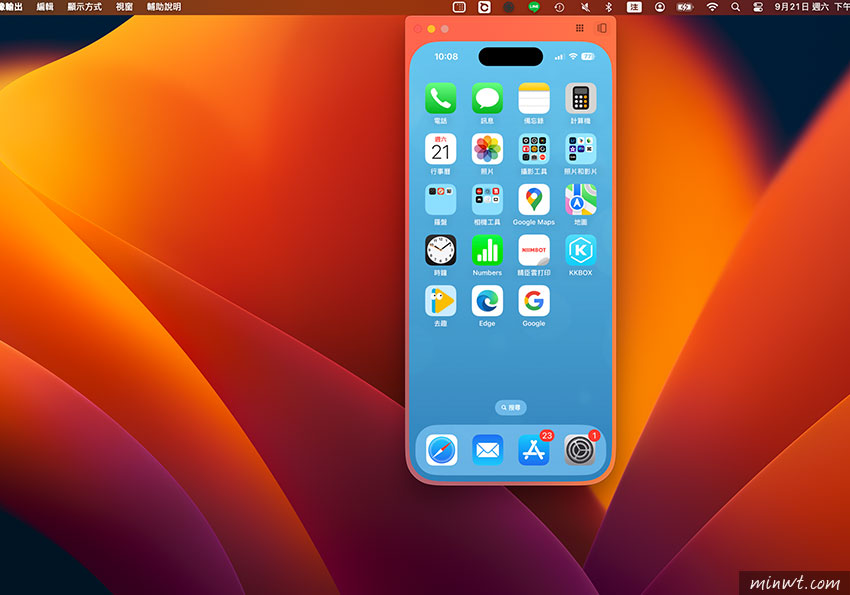
Task: Click the iPhone status bar time 10:08
Action: (x=446, y=56)
